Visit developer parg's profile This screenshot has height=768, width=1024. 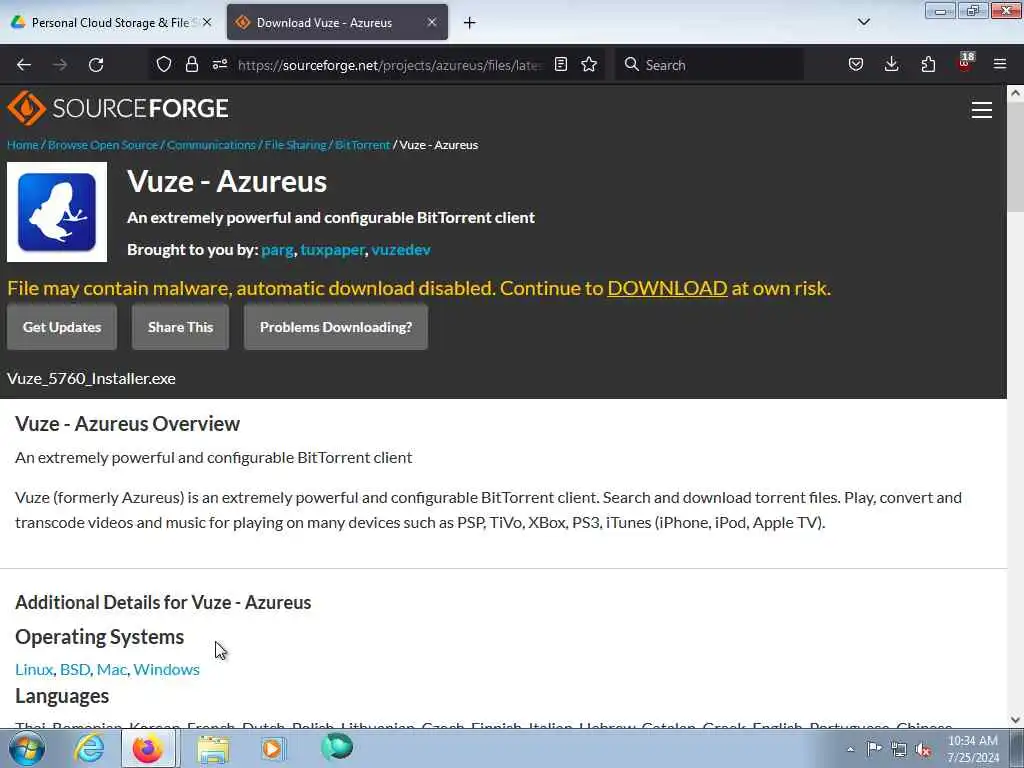point(278,250)
